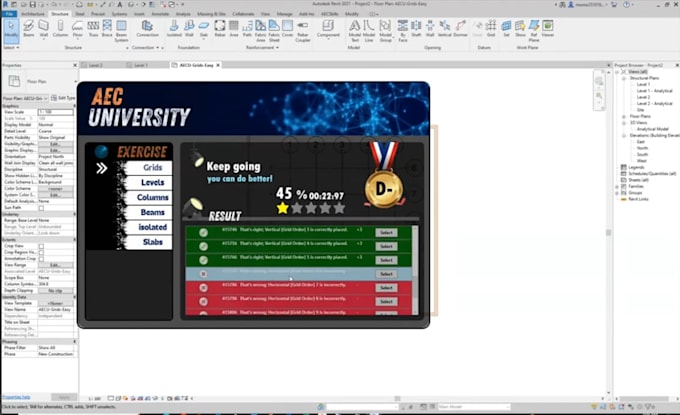Open the isolated exercise
Screen dimensions: 680x415
[148, 227]
